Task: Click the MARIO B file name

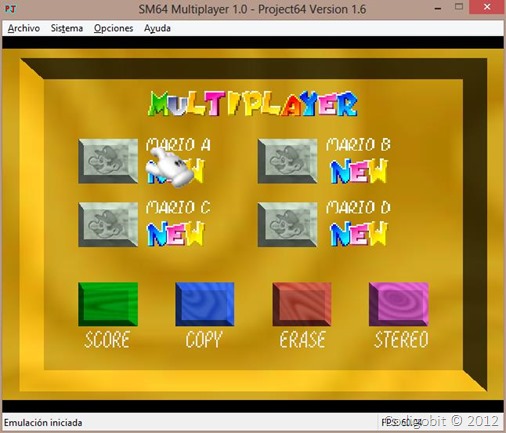Action: 358,145
